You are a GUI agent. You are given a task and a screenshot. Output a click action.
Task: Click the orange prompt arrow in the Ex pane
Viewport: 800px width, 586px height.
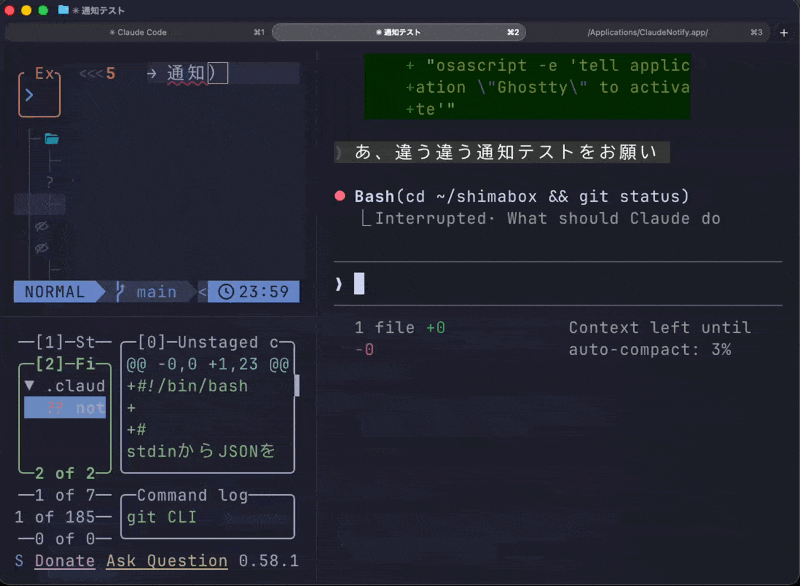pos(28,95)
